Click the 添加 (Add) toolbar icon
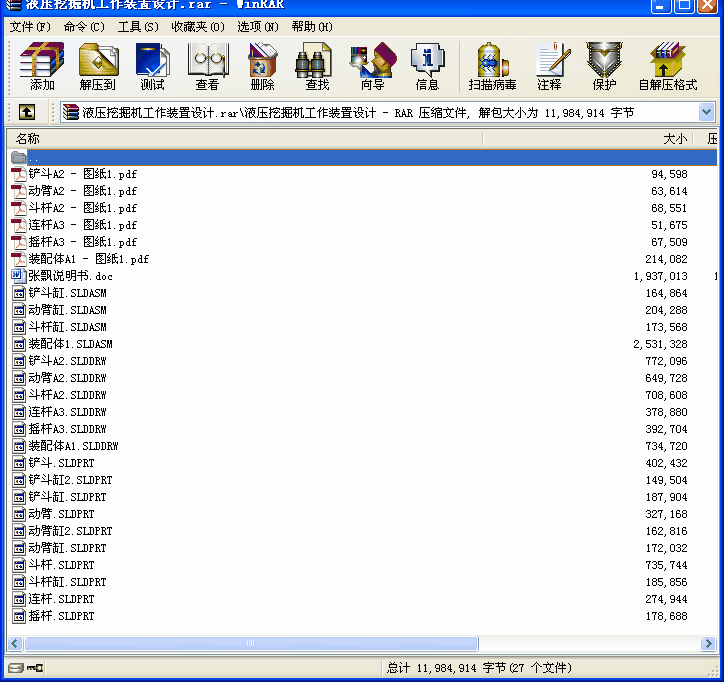 (42, 66)
